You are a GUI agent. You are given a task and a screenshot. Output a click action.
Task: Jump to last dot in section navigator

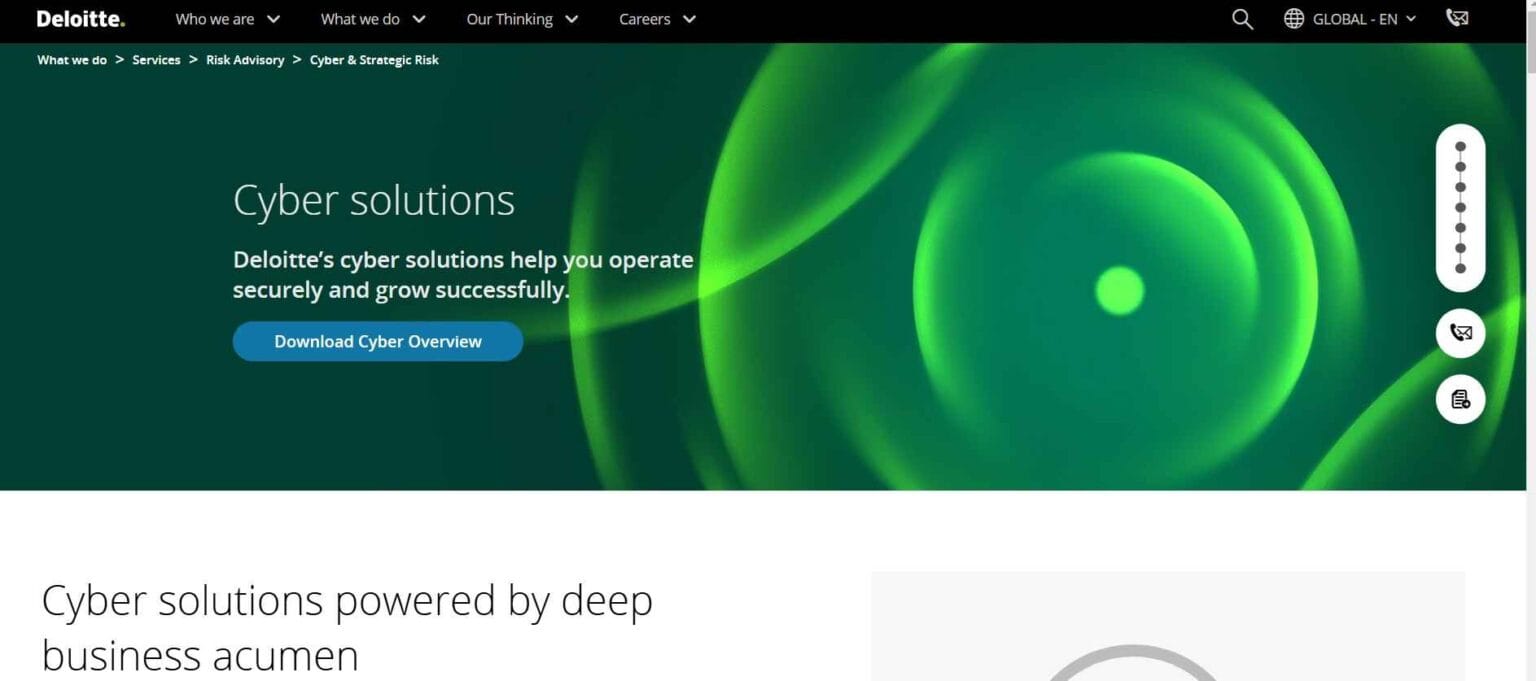(1460, 268)
